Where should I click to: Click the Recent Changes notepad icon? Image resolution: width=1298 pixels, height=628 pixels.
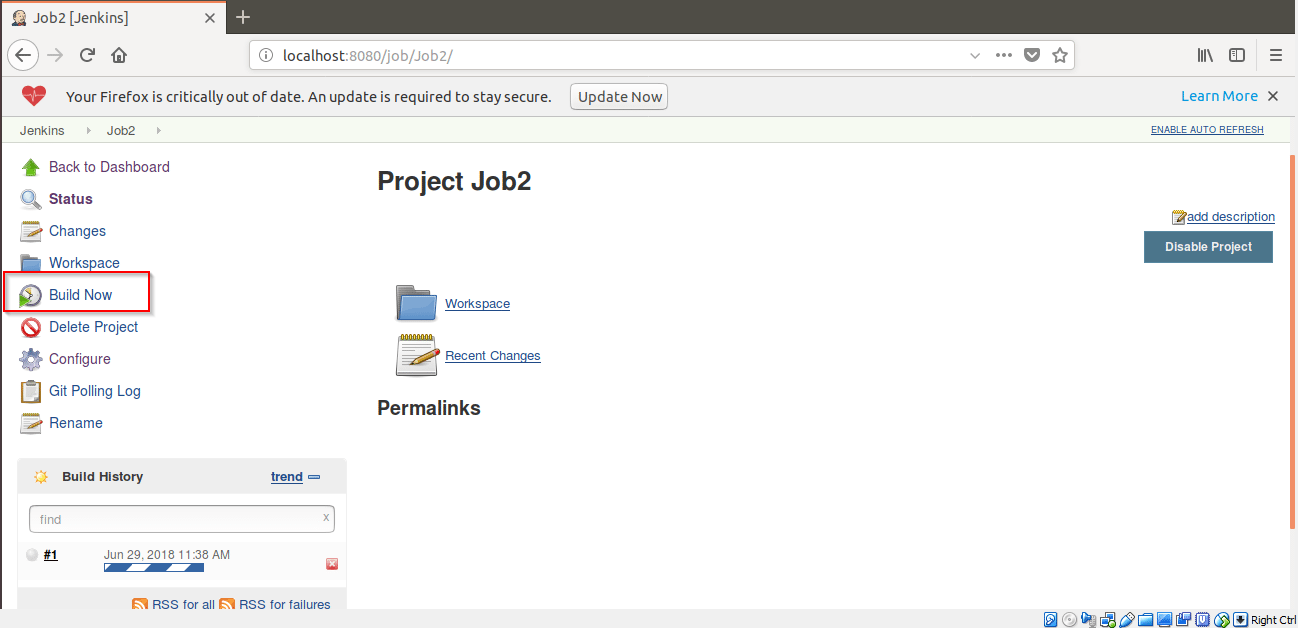pyautogui.click(x=416, y=355)
